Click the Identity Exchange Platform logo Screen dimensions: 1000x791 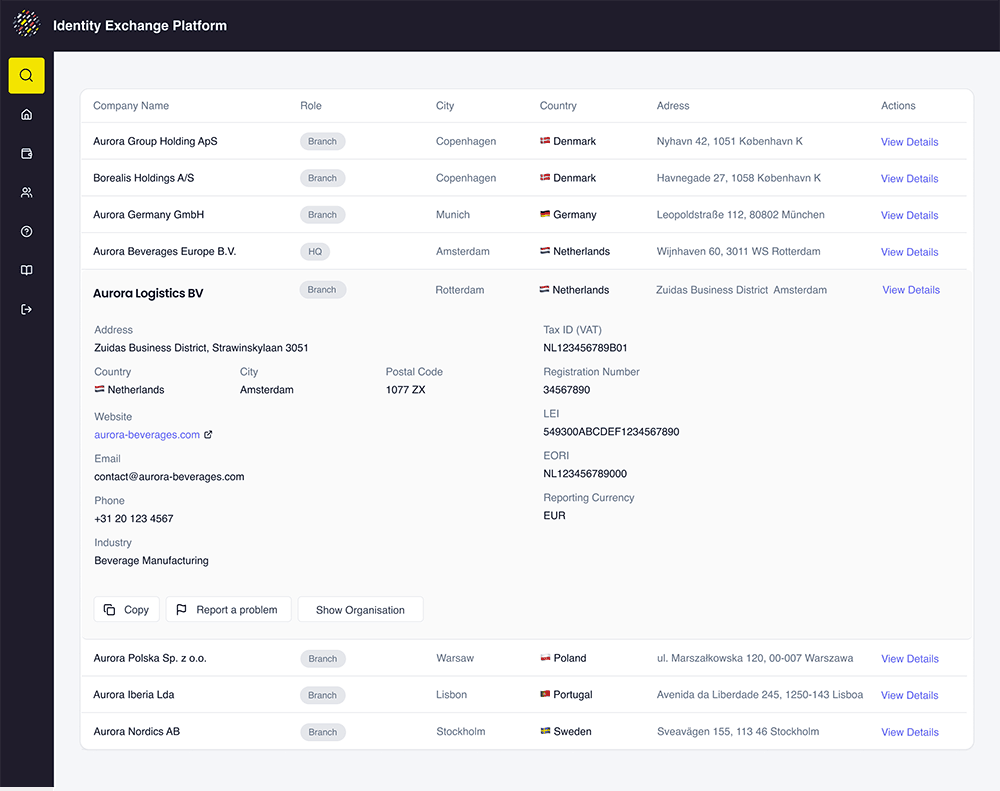27,23
